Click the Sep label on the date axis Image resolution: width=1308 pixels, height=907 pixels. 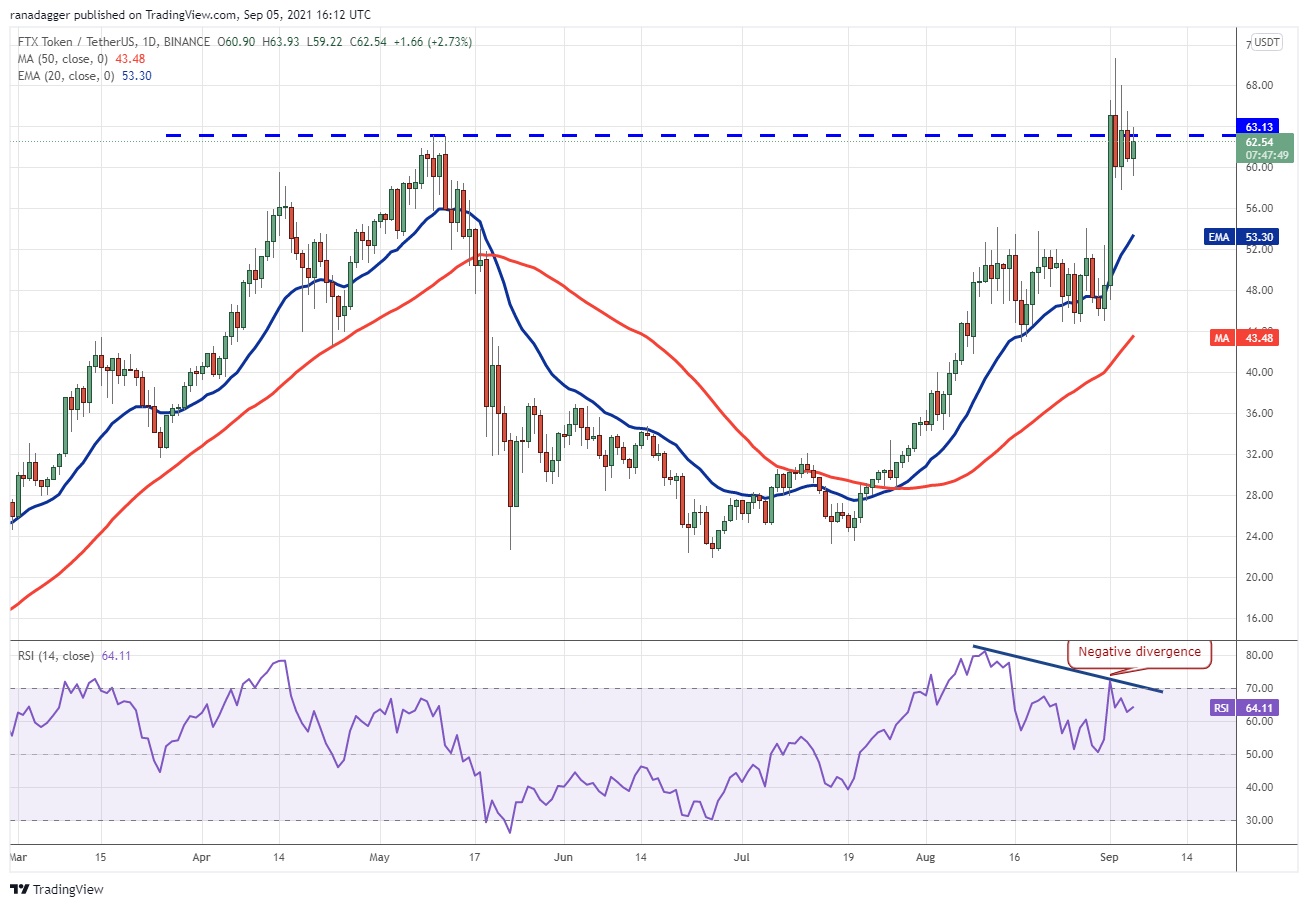click(x=1110, y=857)
